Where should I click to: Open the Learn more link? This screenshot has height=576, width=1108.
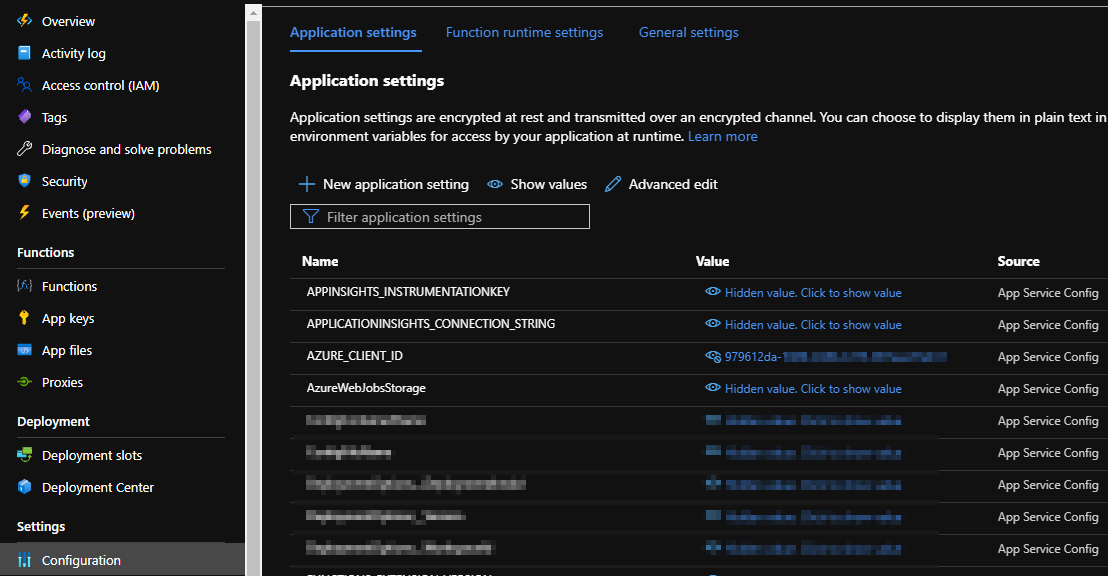[722, 136]
